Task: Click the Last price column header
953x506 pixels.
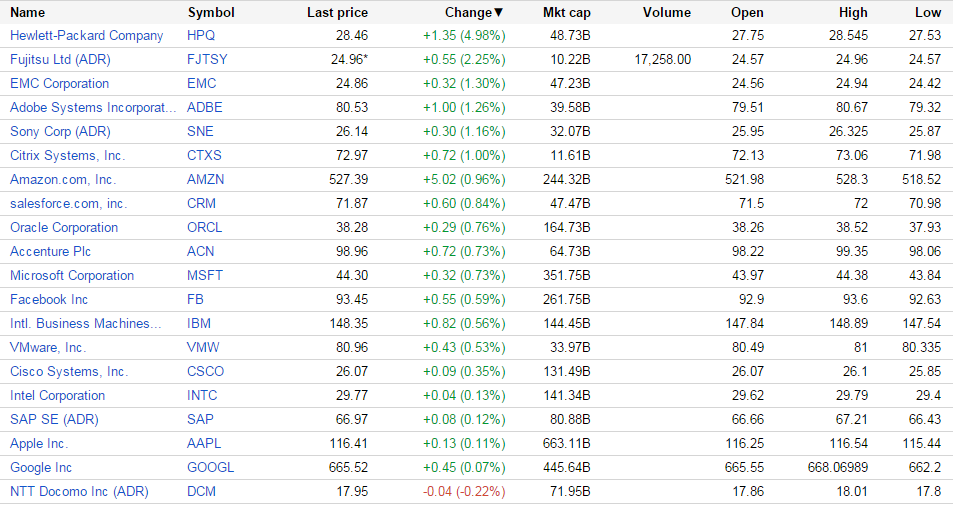Action: pyautogui.click(x=337, y=13)
